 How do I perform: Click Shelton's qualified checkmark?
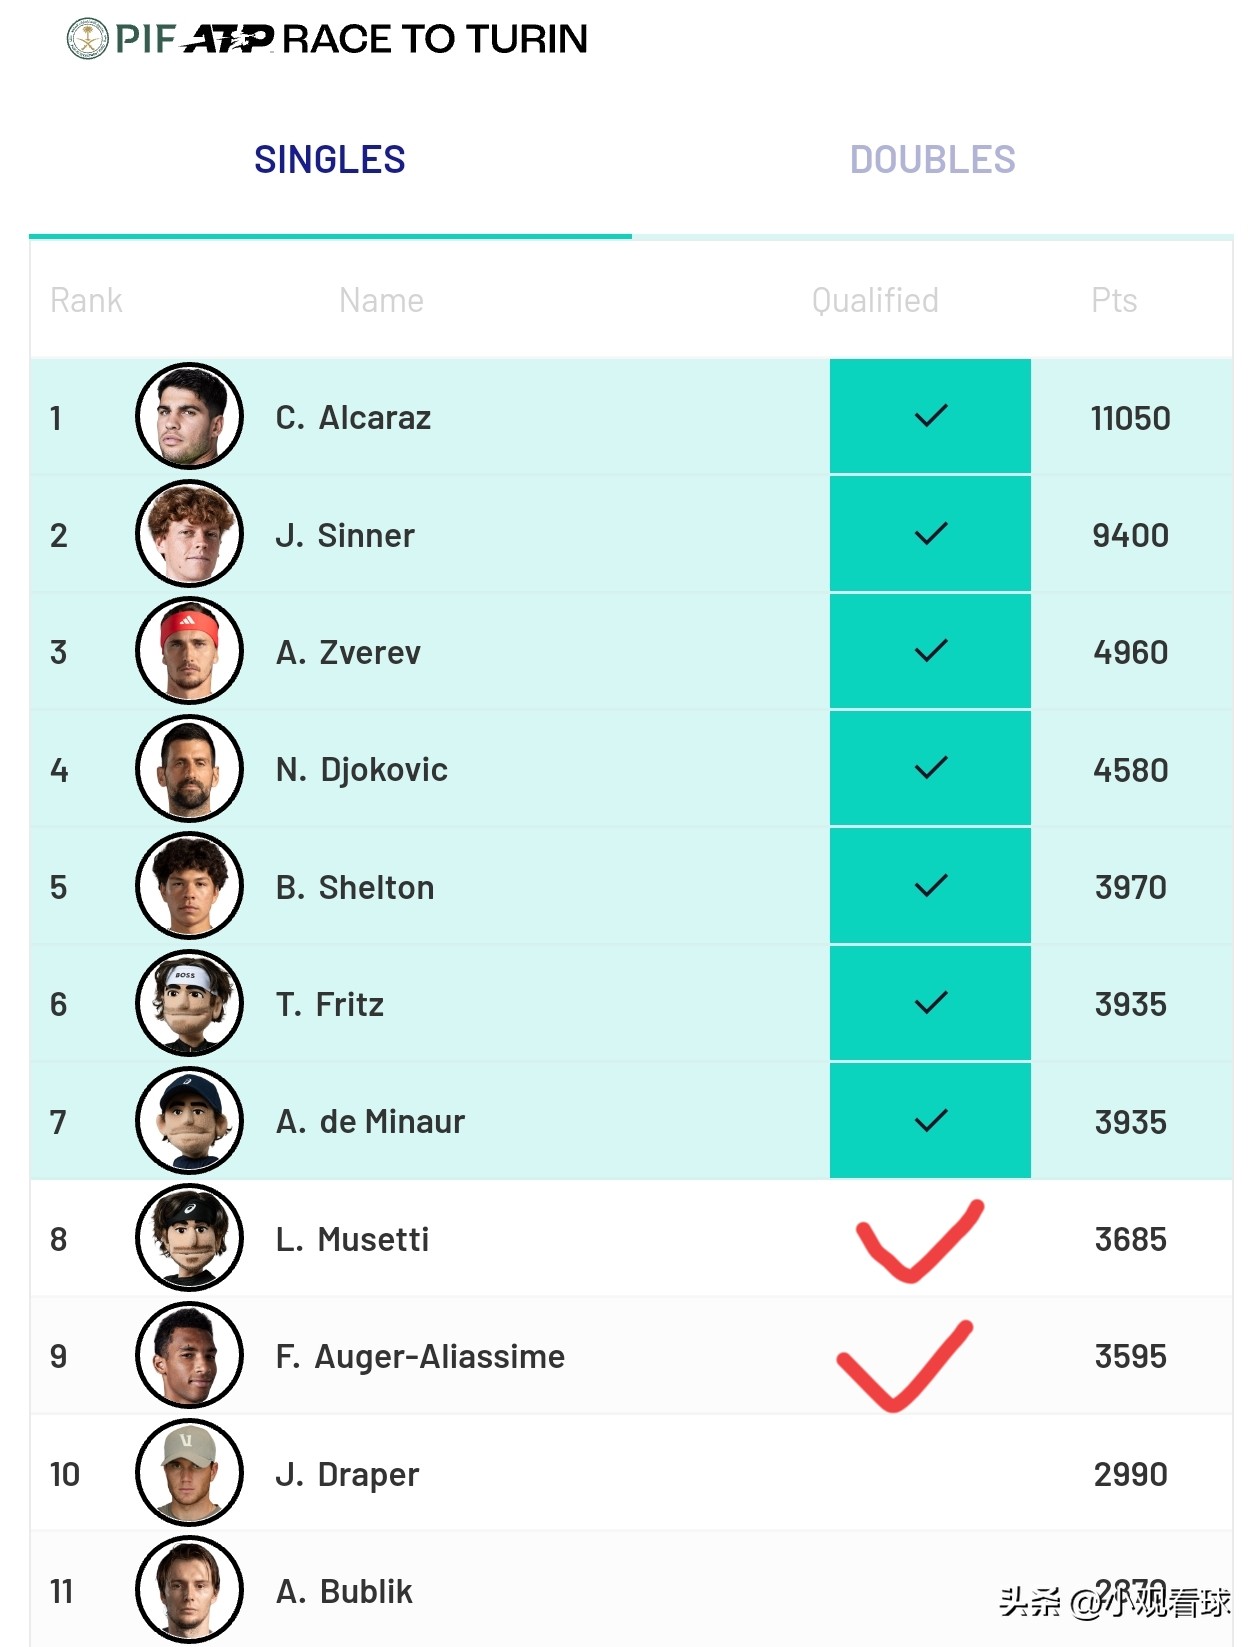click(930, 886)
